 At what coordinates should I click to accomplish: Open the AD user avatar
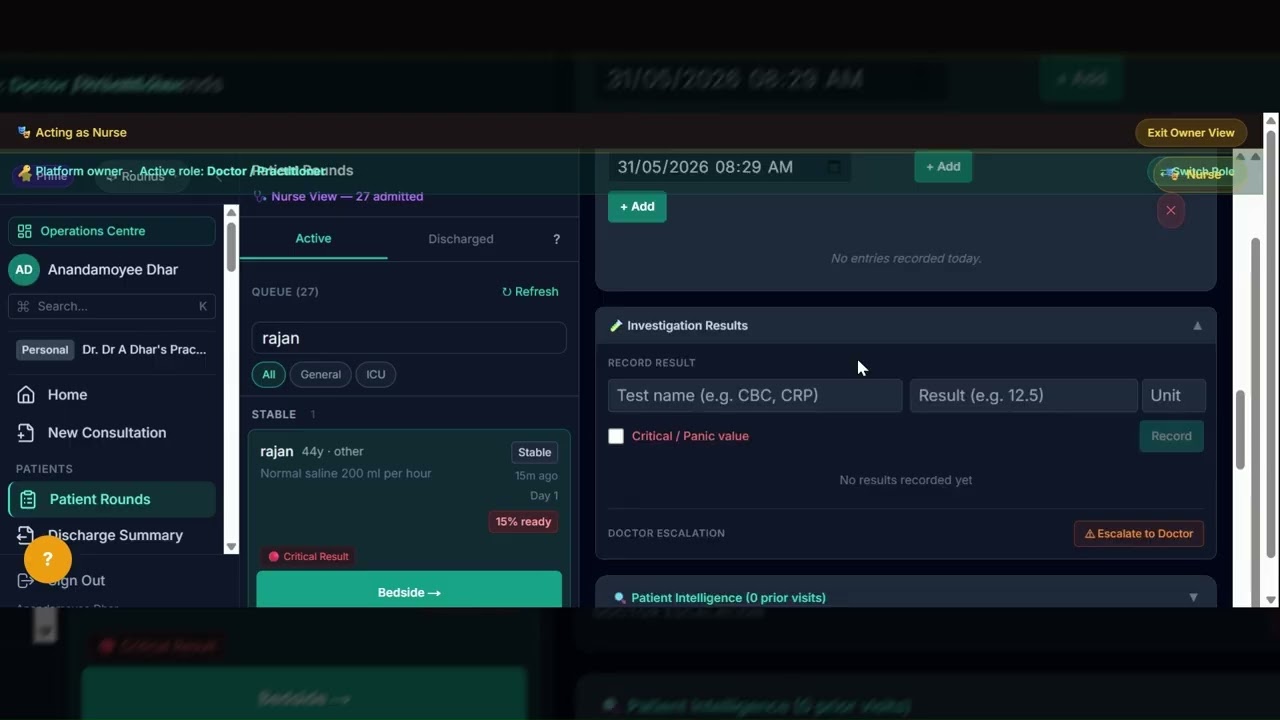pyautogui.click(x=24, y=270)
